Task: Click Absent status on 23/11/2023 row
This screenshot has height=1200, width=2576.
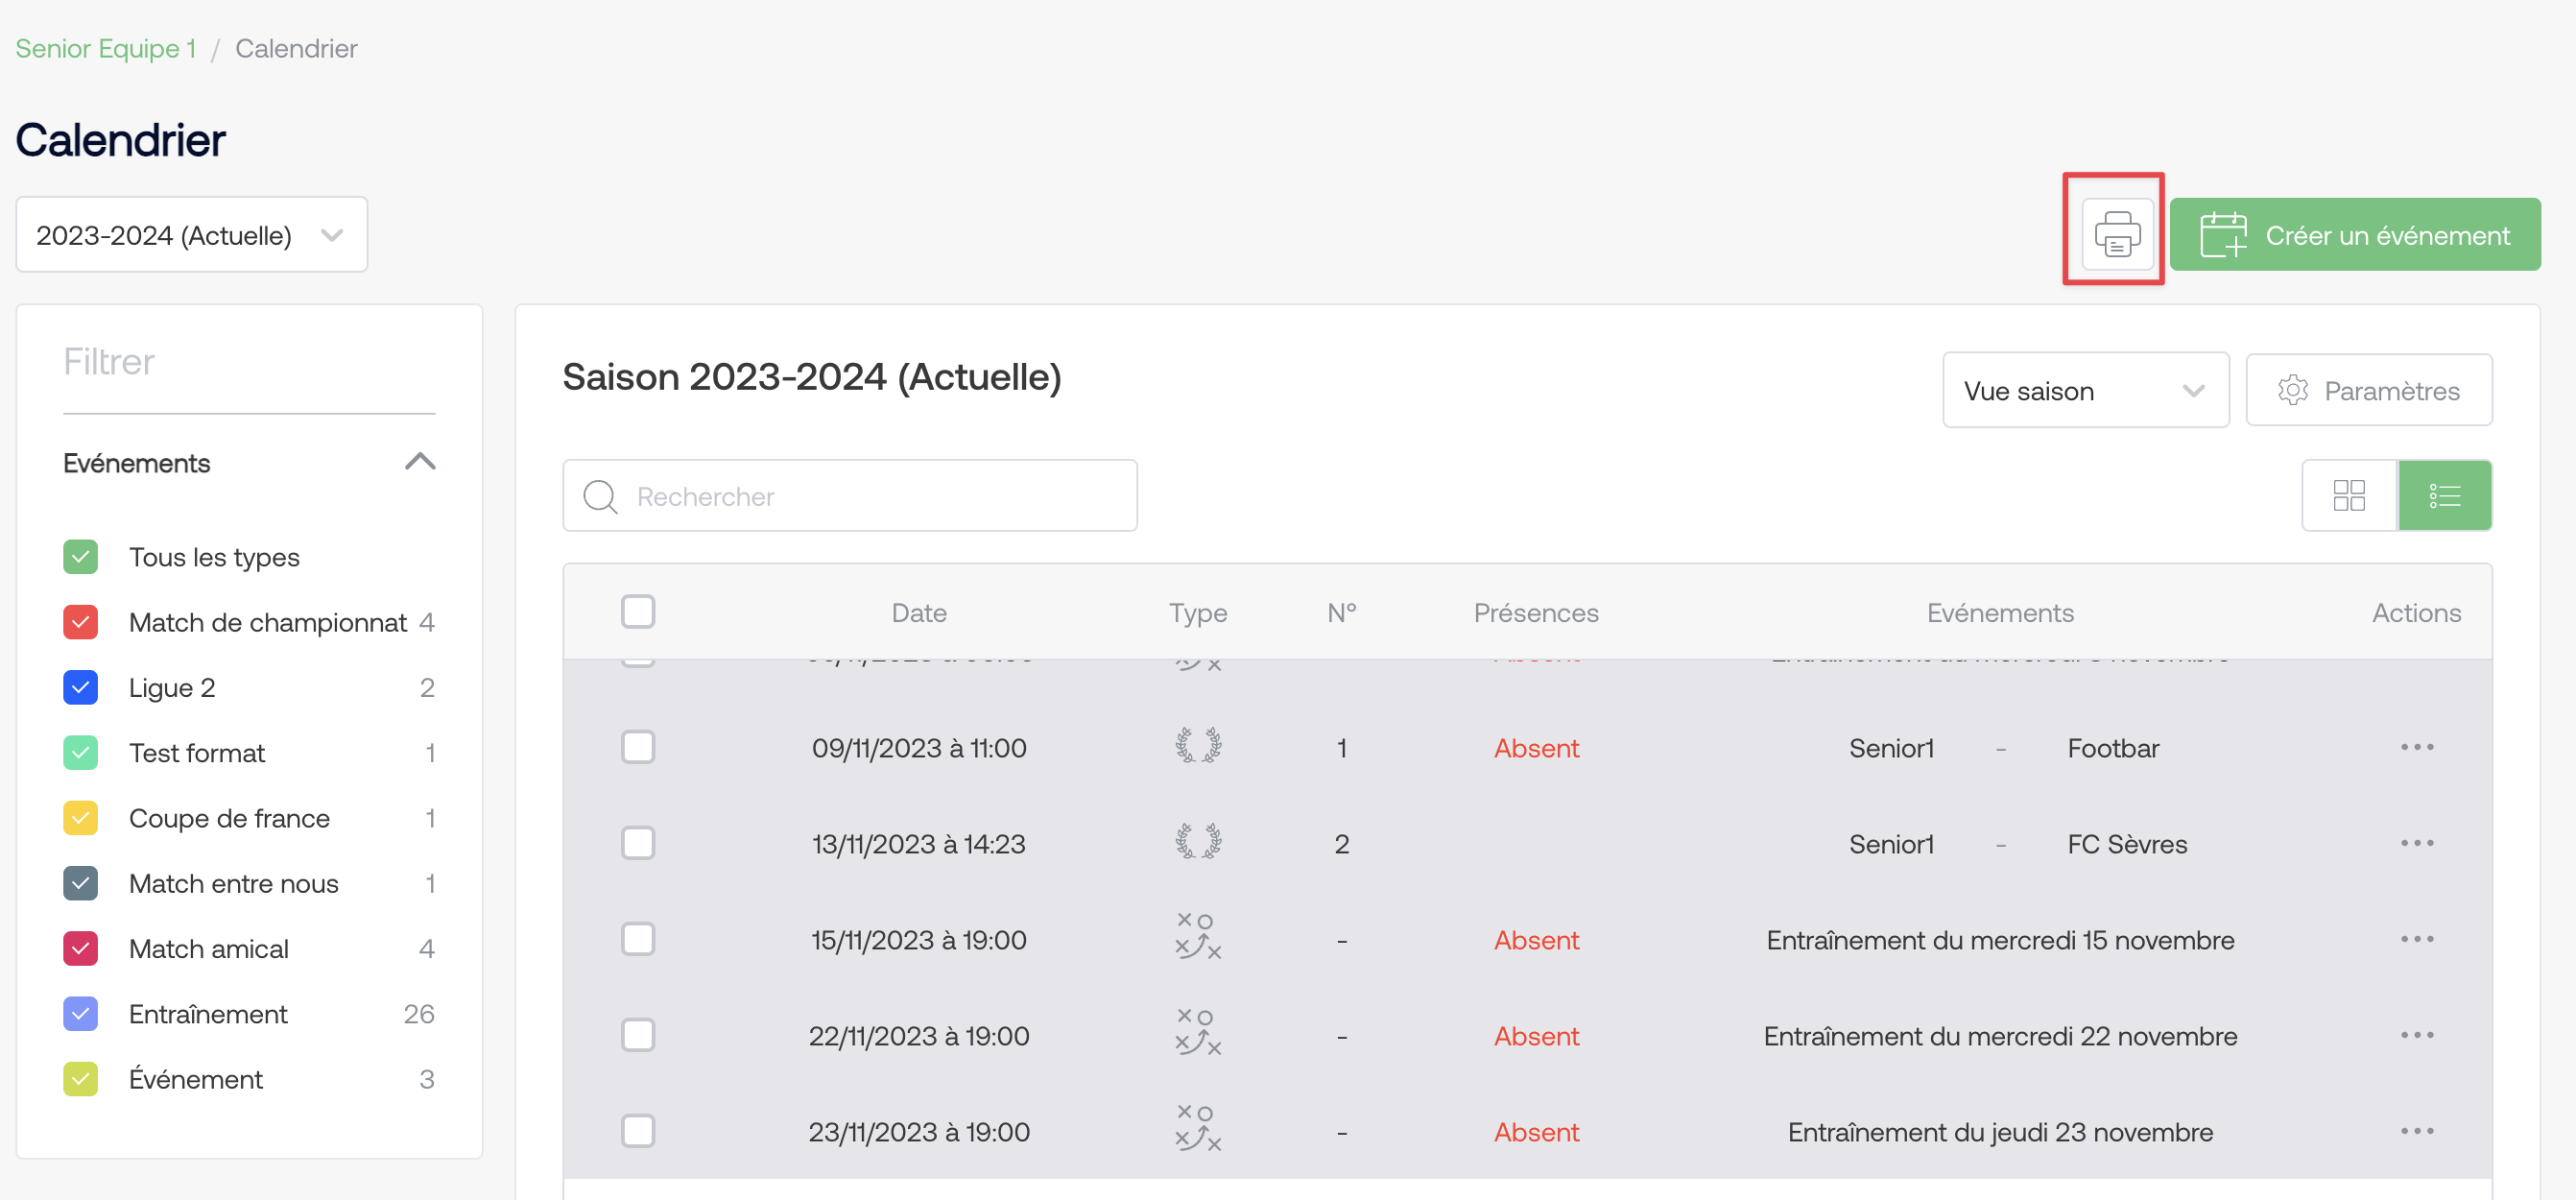Action: click(1535, 1132)
